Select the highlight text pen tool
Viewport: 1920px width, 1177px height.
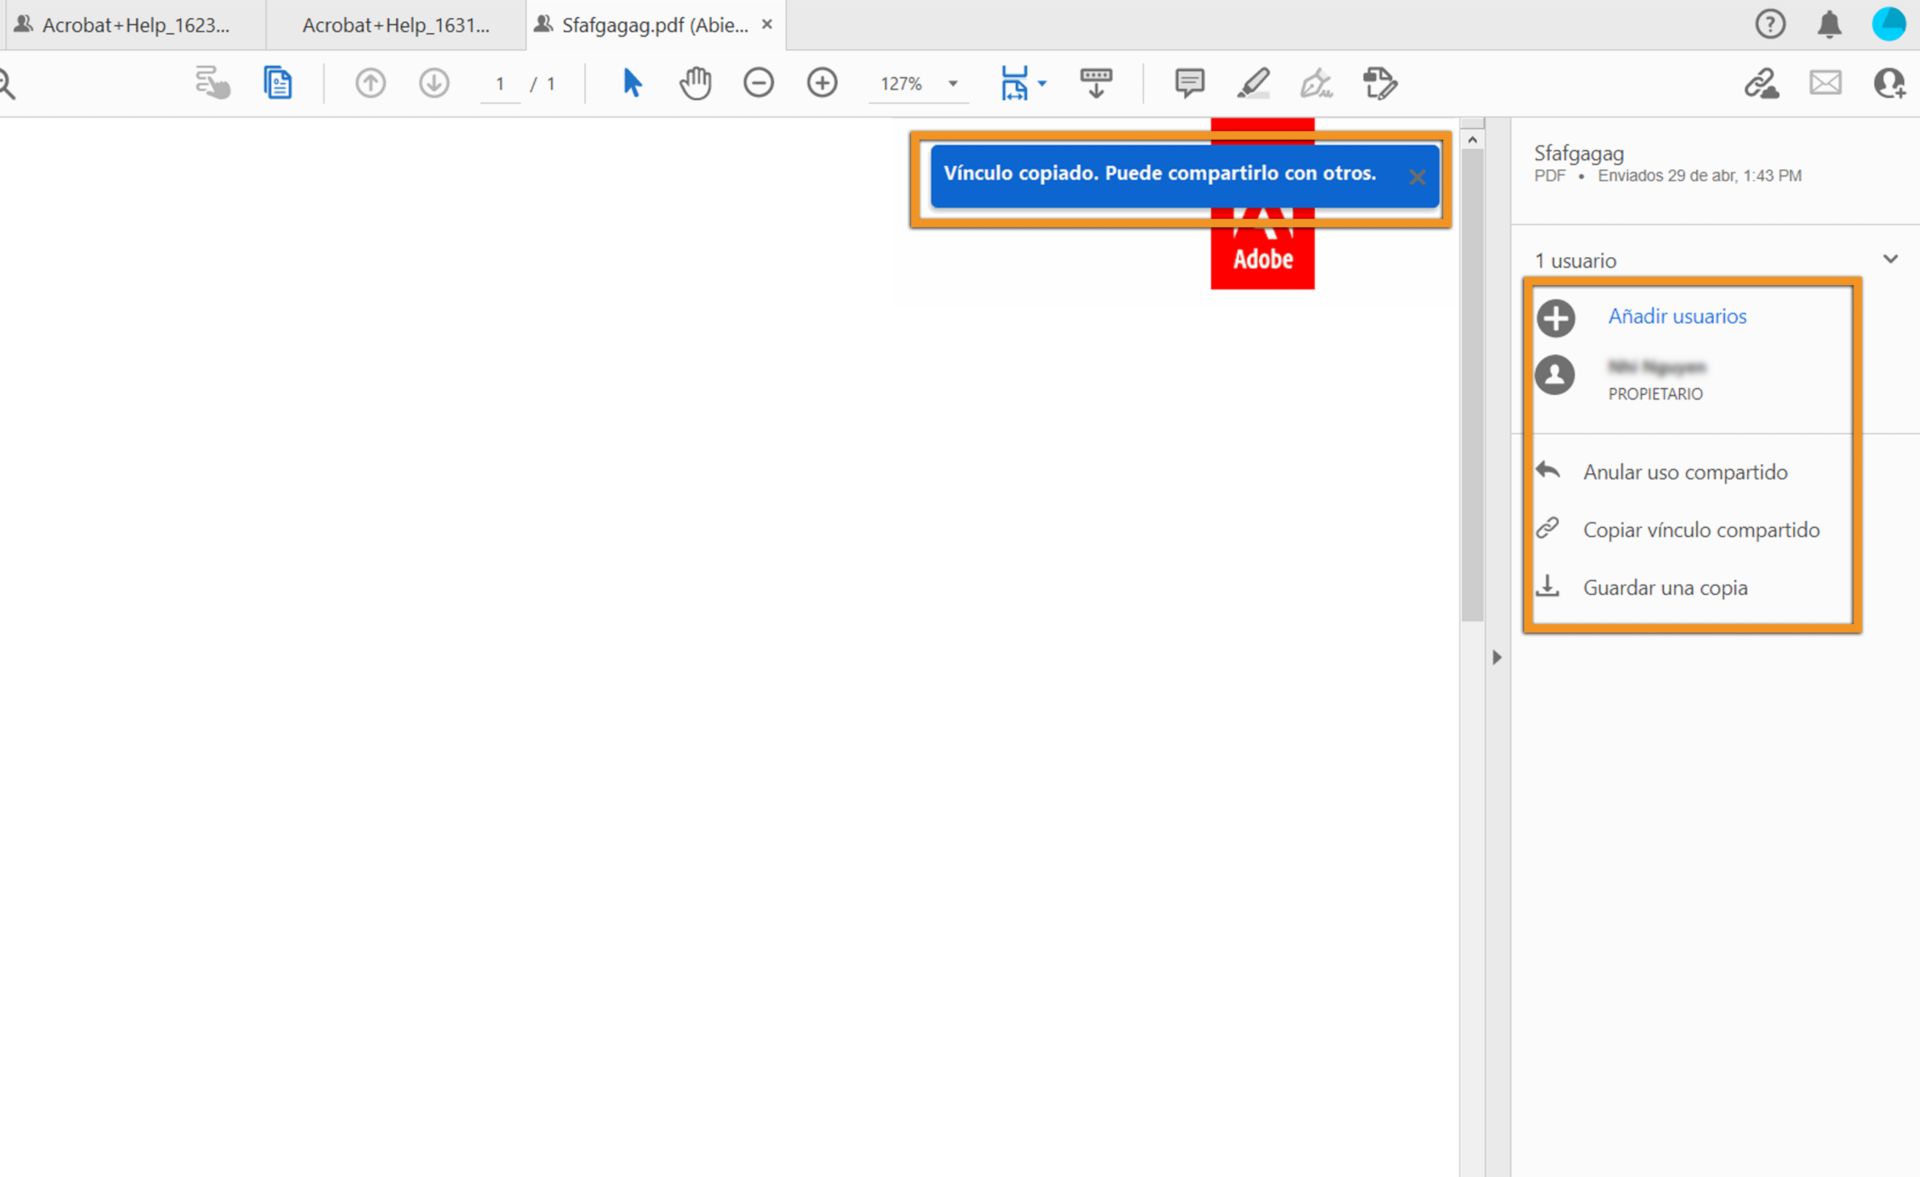(1253, 83)
